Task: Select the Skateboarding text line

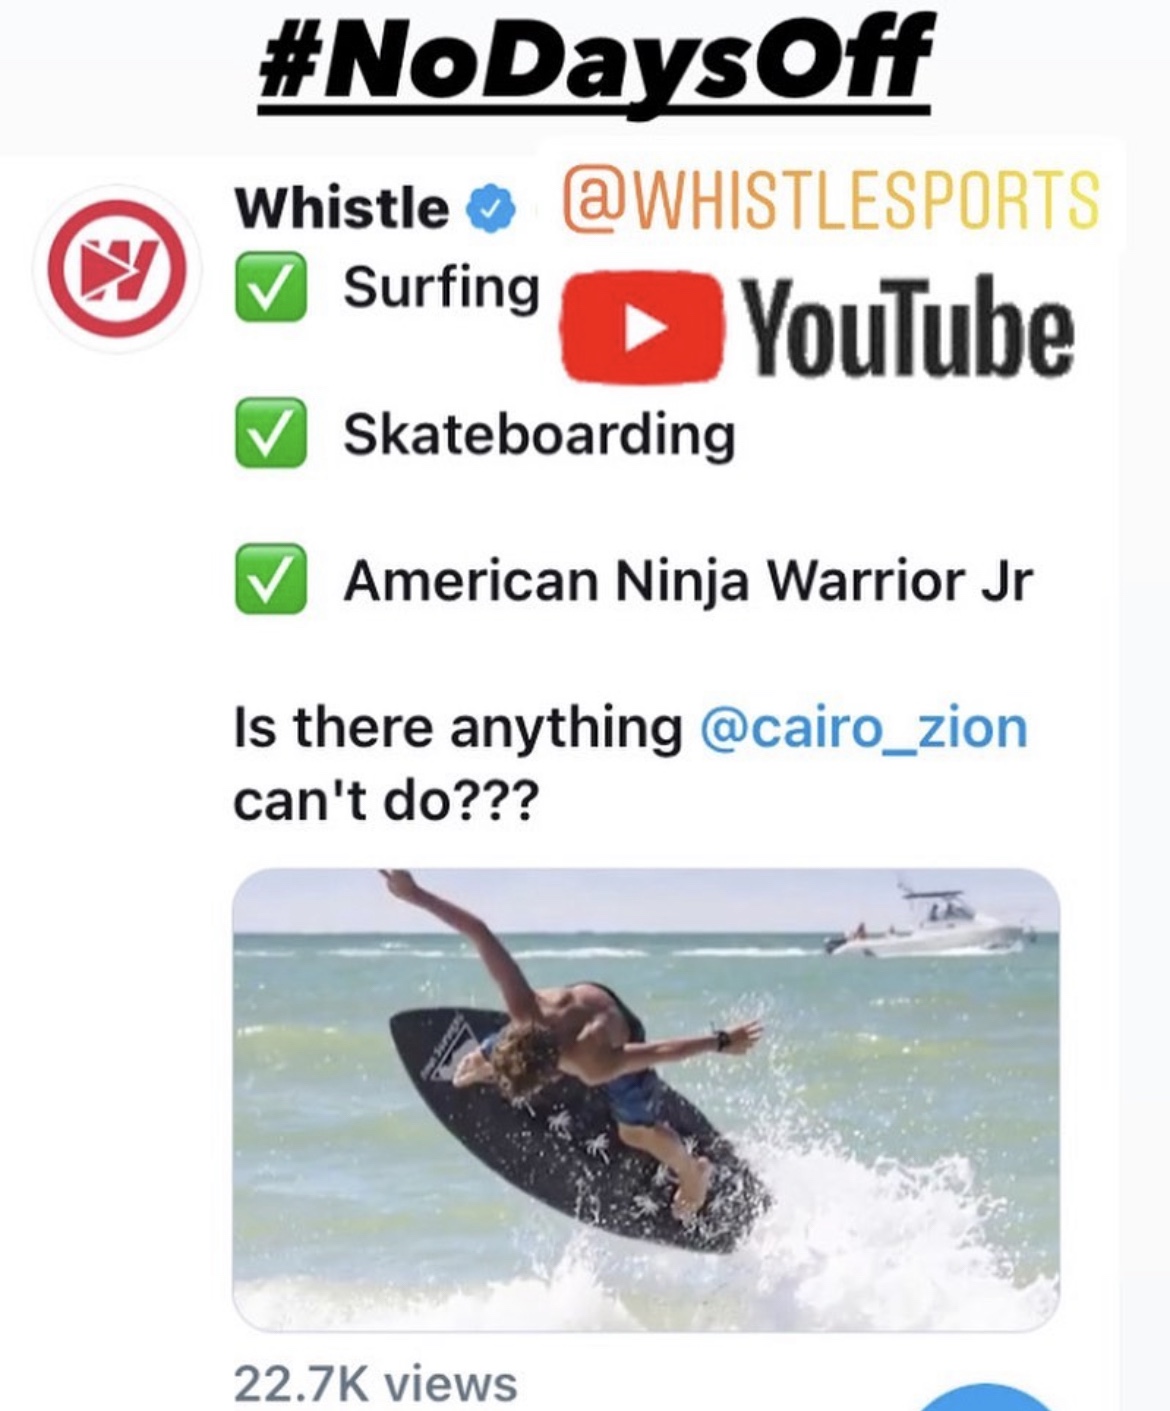Action: pyautogui.click(x=539, y=435)
